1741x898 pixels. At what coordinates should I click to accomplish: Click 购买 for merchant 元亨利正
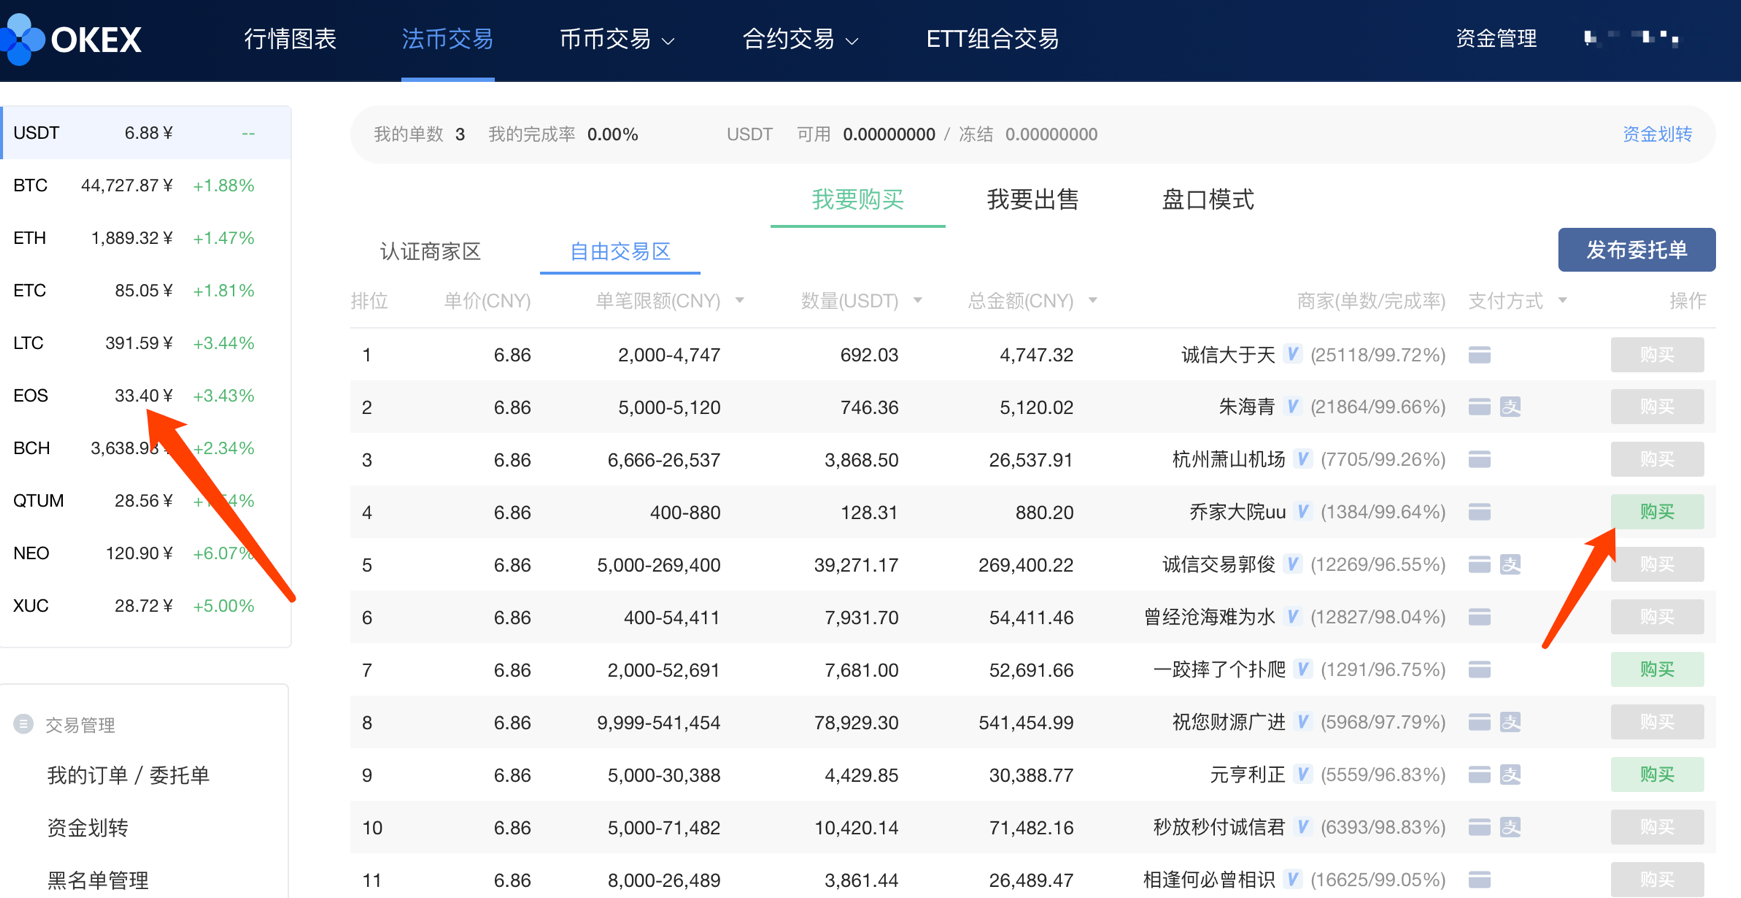[x=1657, y=774]
